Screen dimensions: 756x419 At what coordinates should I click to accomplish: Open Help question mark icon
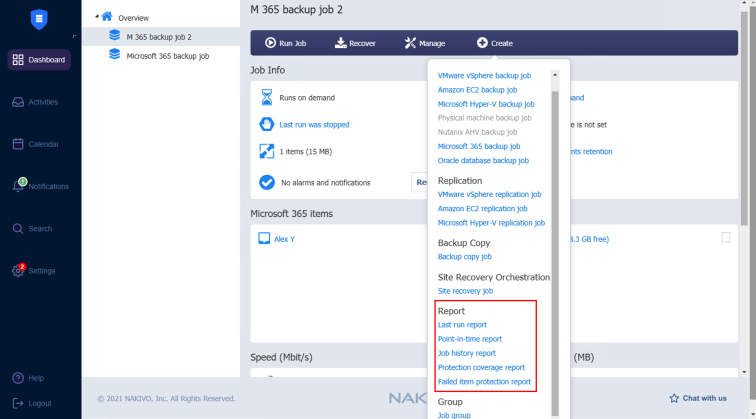click(x=18, y=378)
